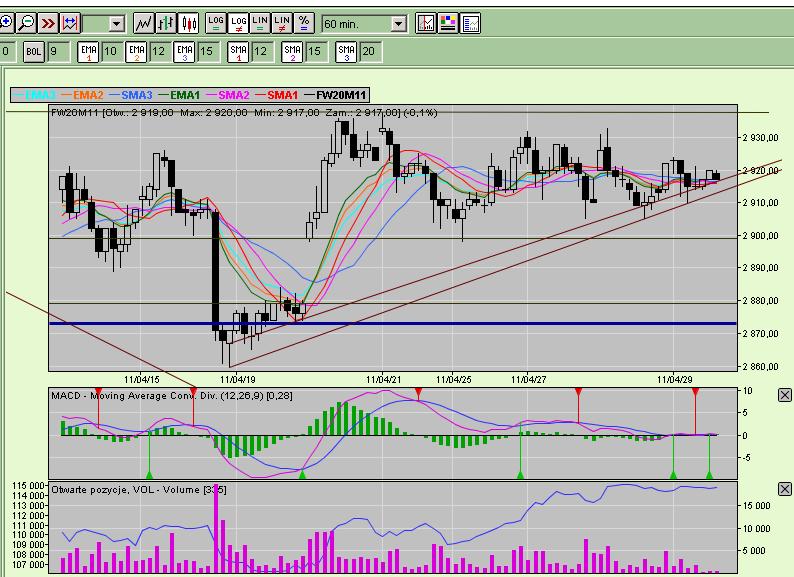Open the empty dropdown next to fit-width icon

pos(117,23)
